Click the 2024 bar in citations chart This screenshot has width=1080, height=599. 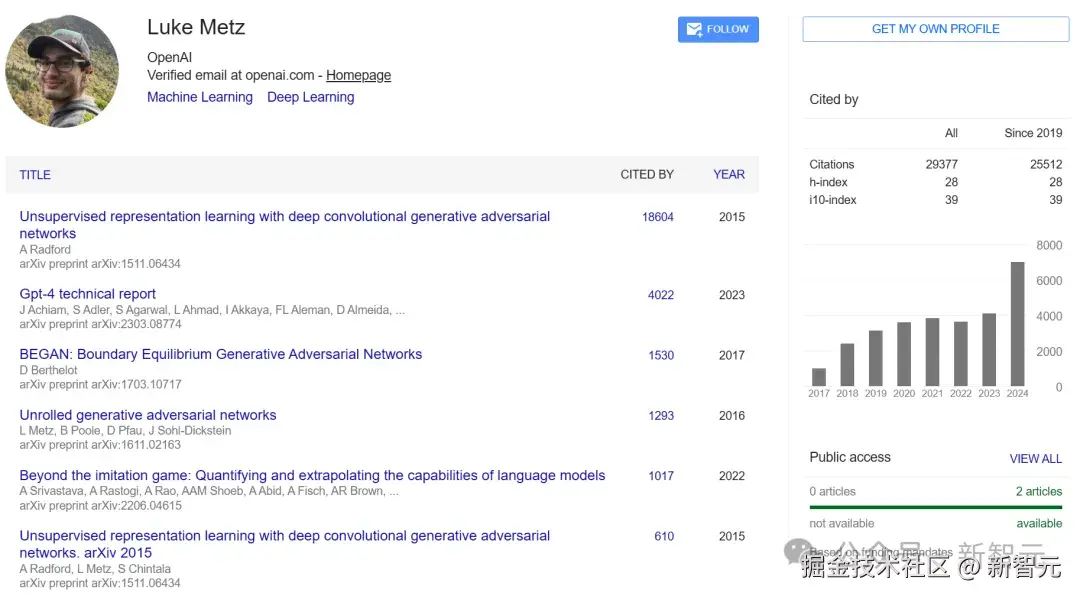click(1017, 324)
